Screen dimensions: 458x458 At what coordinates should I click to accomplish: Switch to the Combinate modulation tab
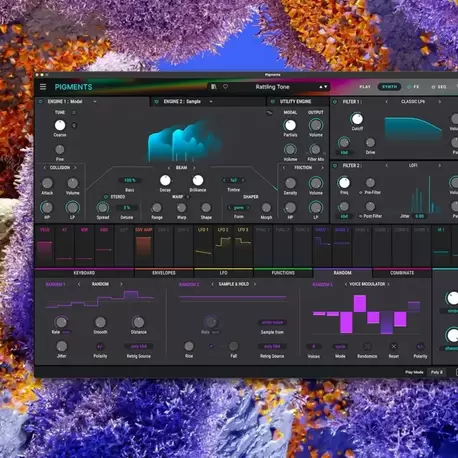coord(402,273)
